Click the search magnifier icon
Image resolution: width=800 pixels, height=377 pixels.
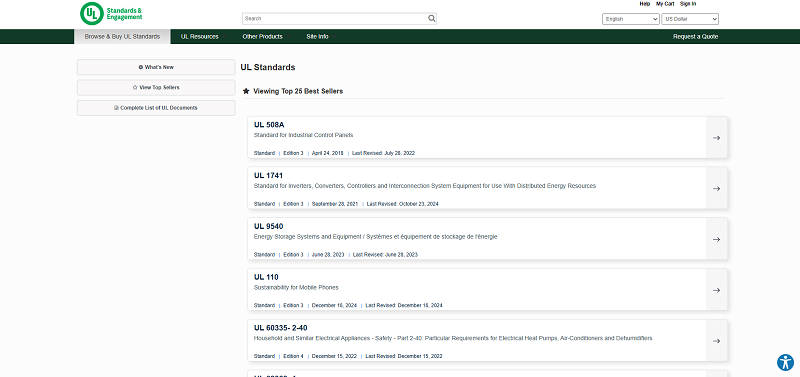click(x=432, y=18)
